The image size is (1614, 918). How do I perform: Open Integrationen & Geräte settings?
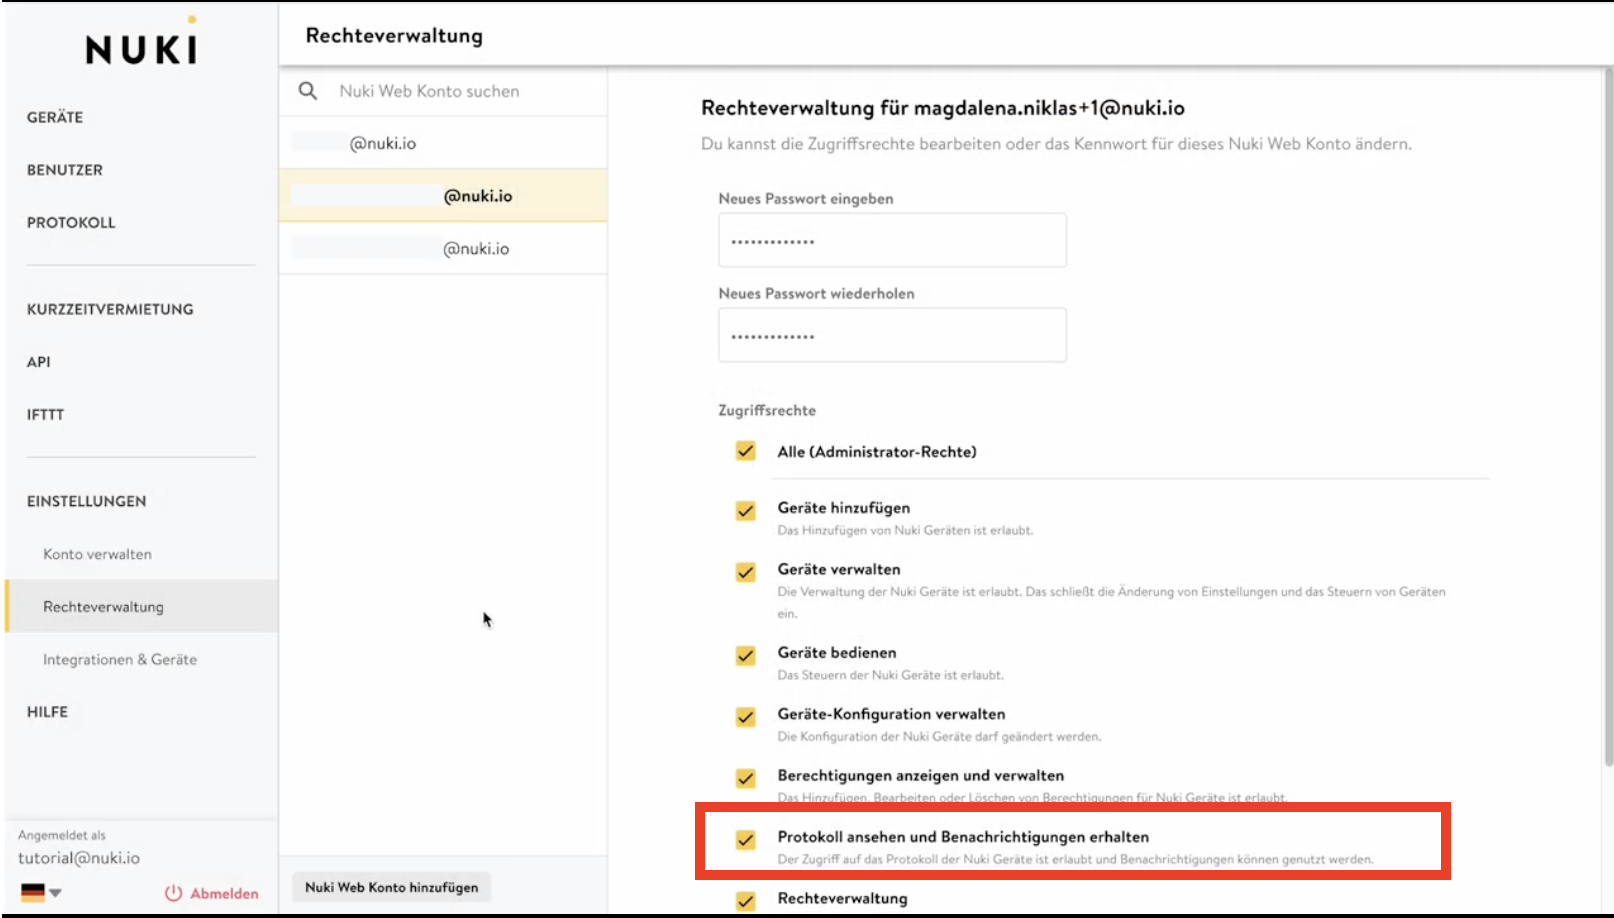click(x=120, y=659)
